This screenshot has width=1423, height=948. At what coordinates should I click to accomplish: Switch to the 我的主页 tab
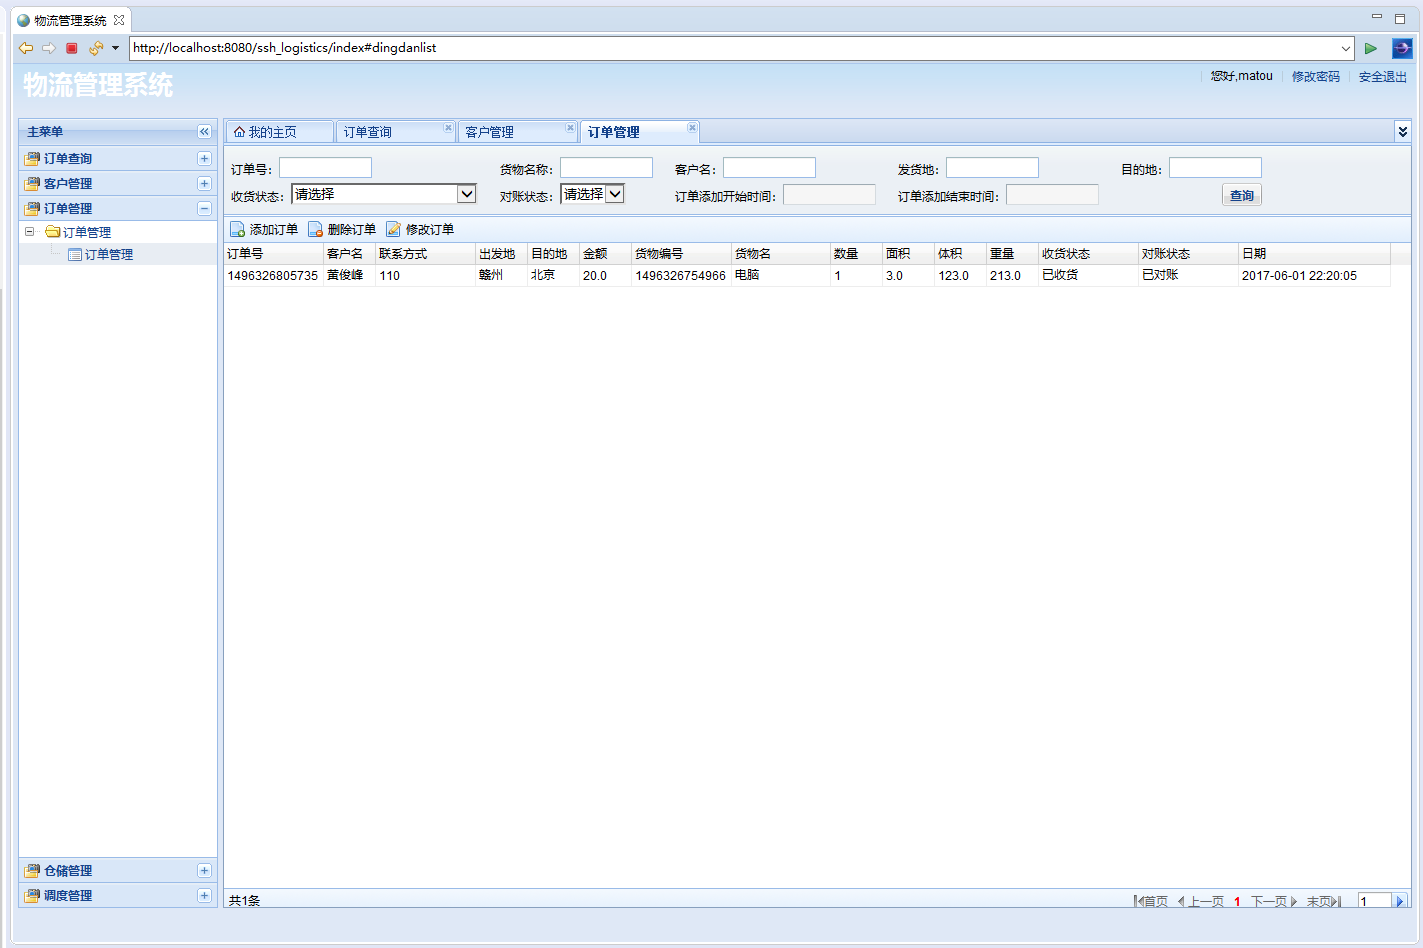tap(272, 132)
